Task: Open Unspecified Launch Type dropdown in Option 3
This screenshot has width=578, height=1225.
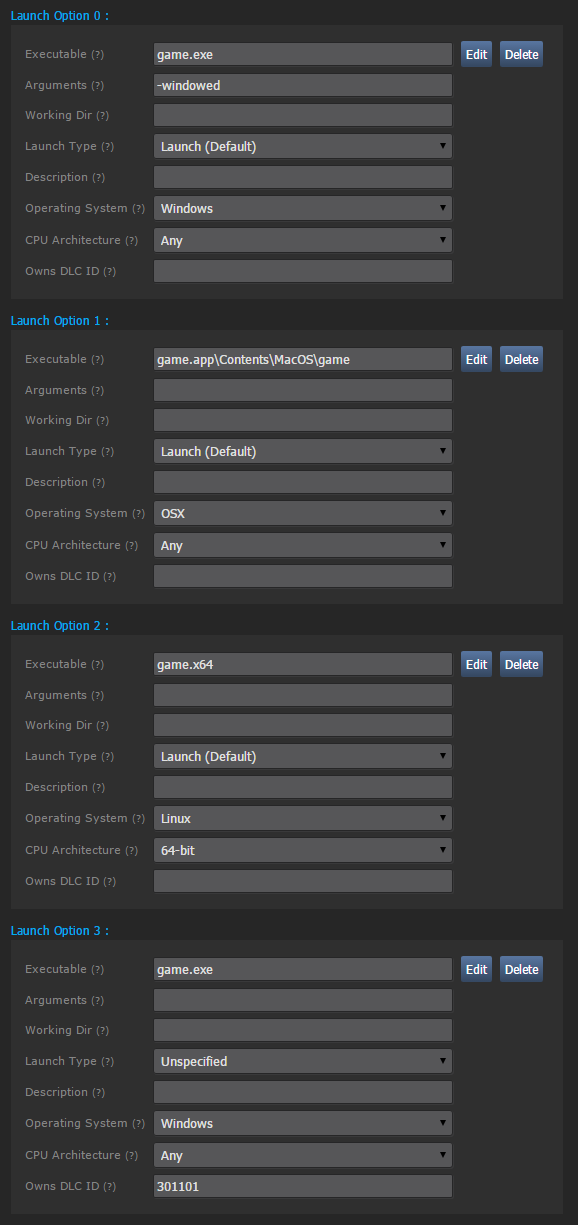Action: point(303,1061)
